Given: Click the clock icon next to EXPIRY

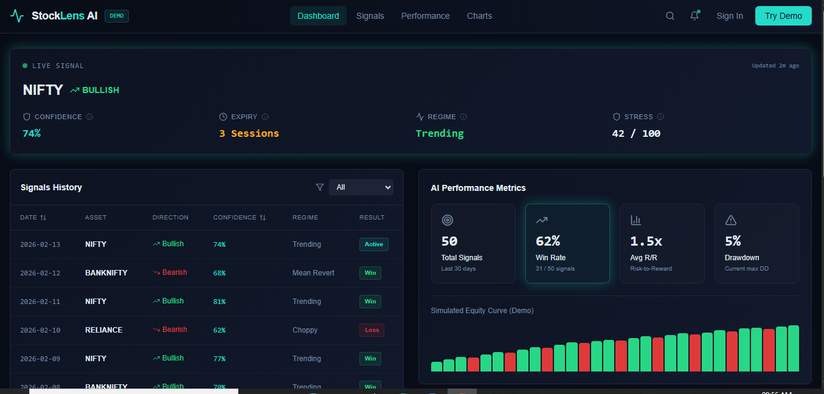Looking at the screenshot, I should (x=223, y=117).
